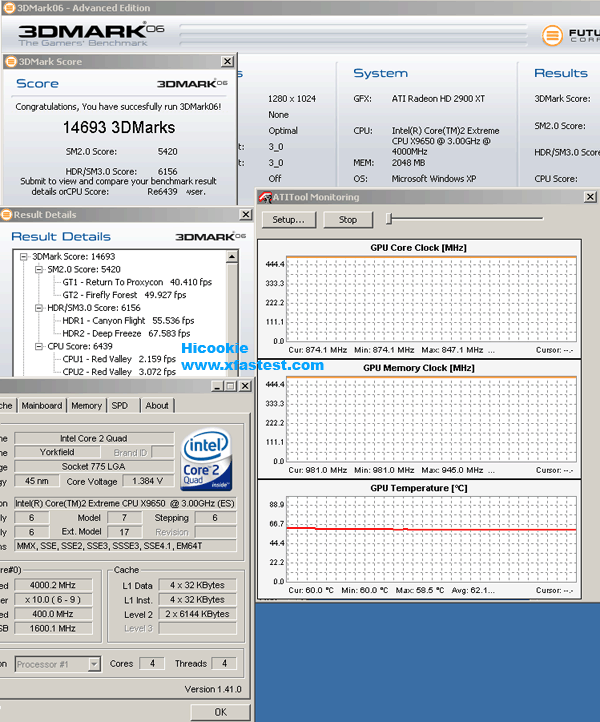Switch to the Memory tab

point(87,406)
